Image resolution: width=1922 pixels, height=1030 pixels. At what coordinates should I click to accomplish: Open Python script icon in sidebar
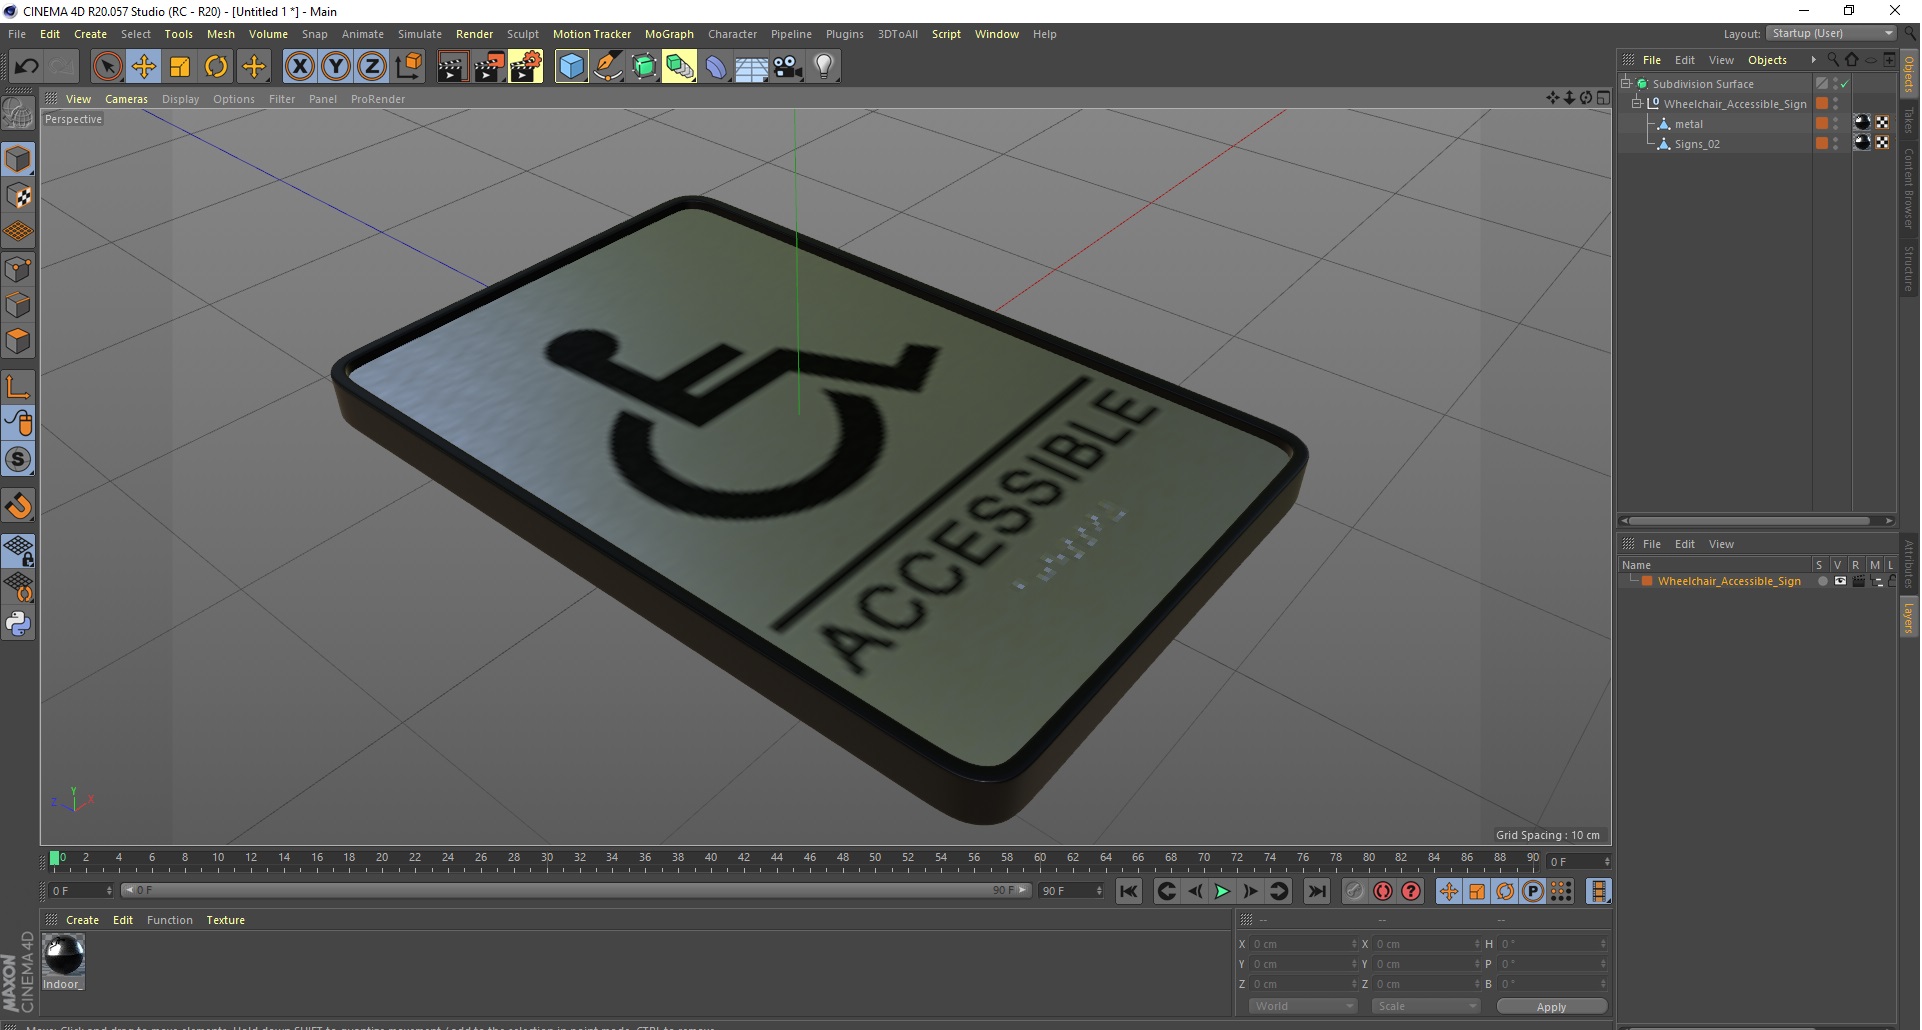click(x=18, y=624)
